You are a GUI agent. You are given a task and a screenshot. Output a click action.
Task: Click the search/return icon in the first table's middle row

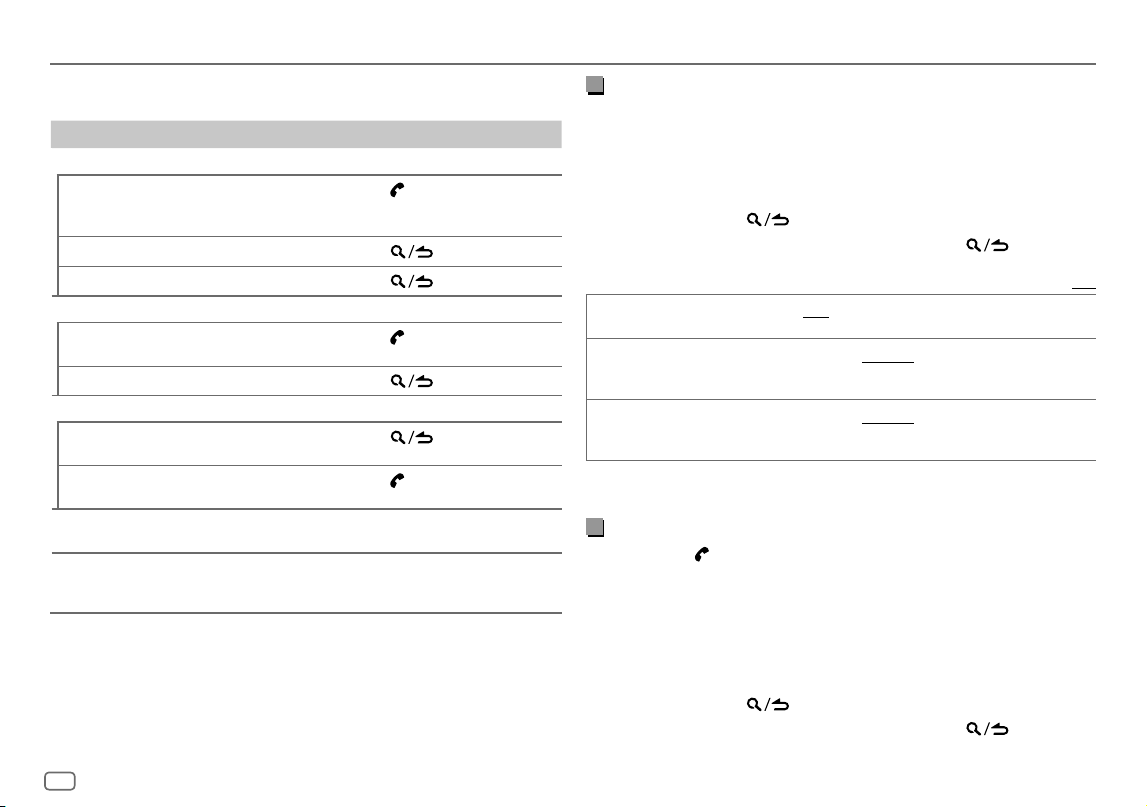(412, 252)
